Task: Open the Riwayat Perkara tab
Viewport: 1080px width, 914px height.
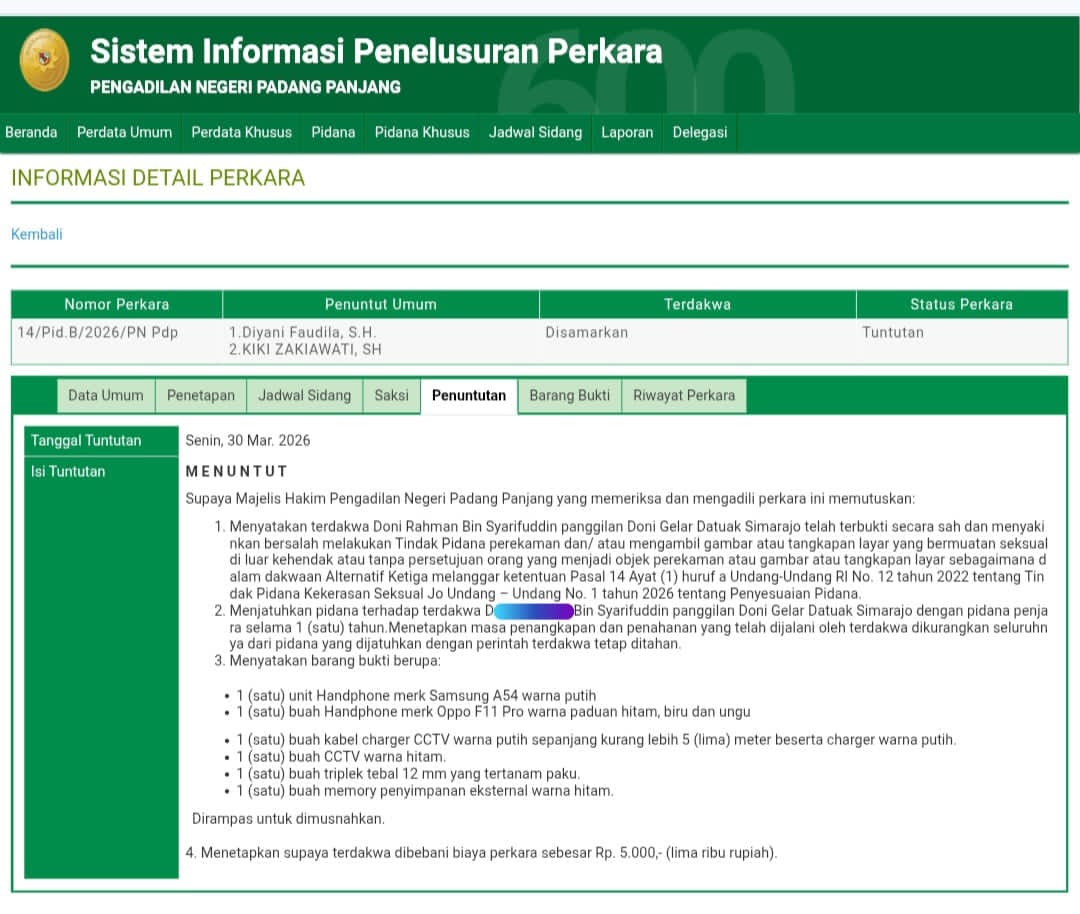Action: 684,396
